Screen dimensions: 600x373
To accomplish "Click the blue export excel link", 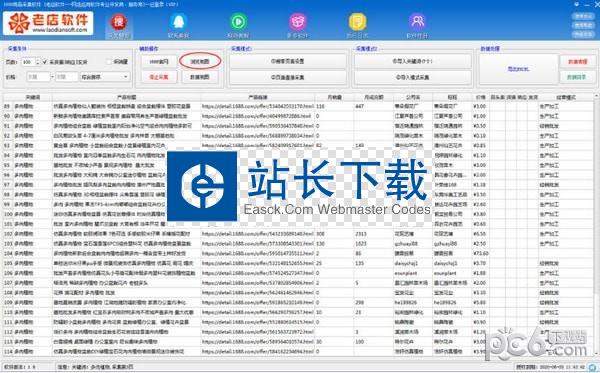I will coord(518,69).
